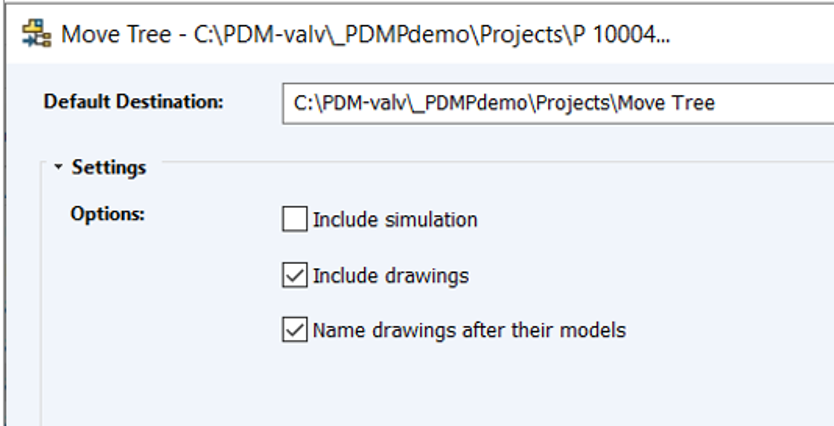Viewport: 834px width, 426px height.
Task: Click blank area below Name drawings checkbox
Action: coord(450,385)
